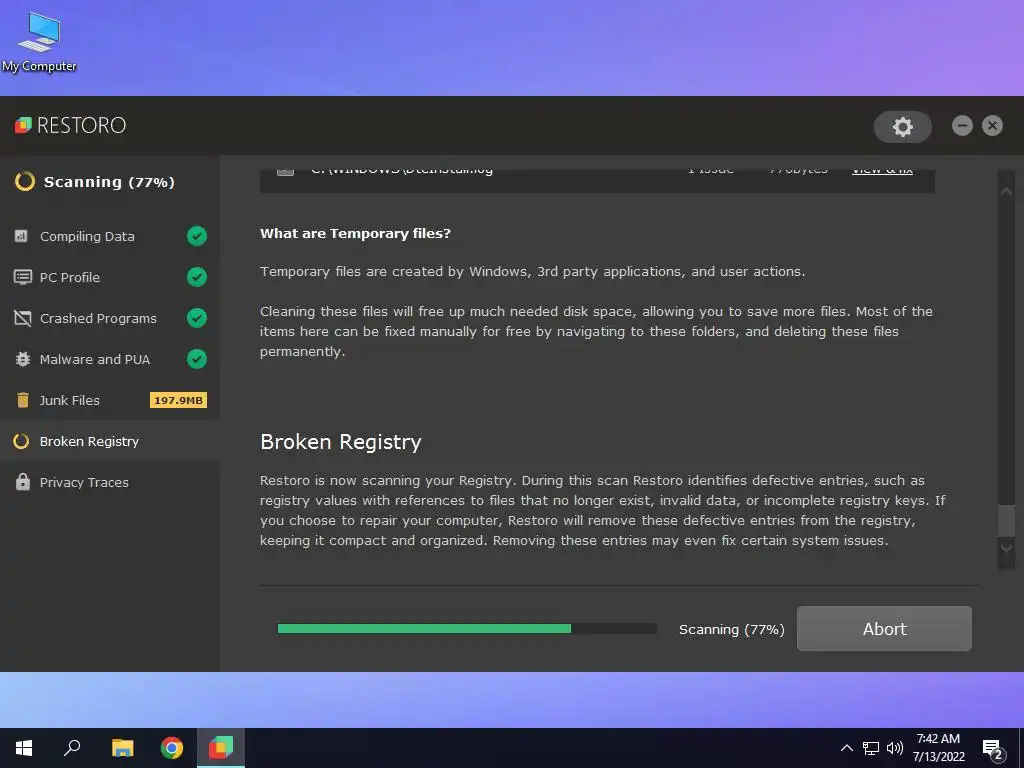Viewport: 1024px width, 768px height.
Task: Click the PC Profile monitor icon
Action: (22, 277)
